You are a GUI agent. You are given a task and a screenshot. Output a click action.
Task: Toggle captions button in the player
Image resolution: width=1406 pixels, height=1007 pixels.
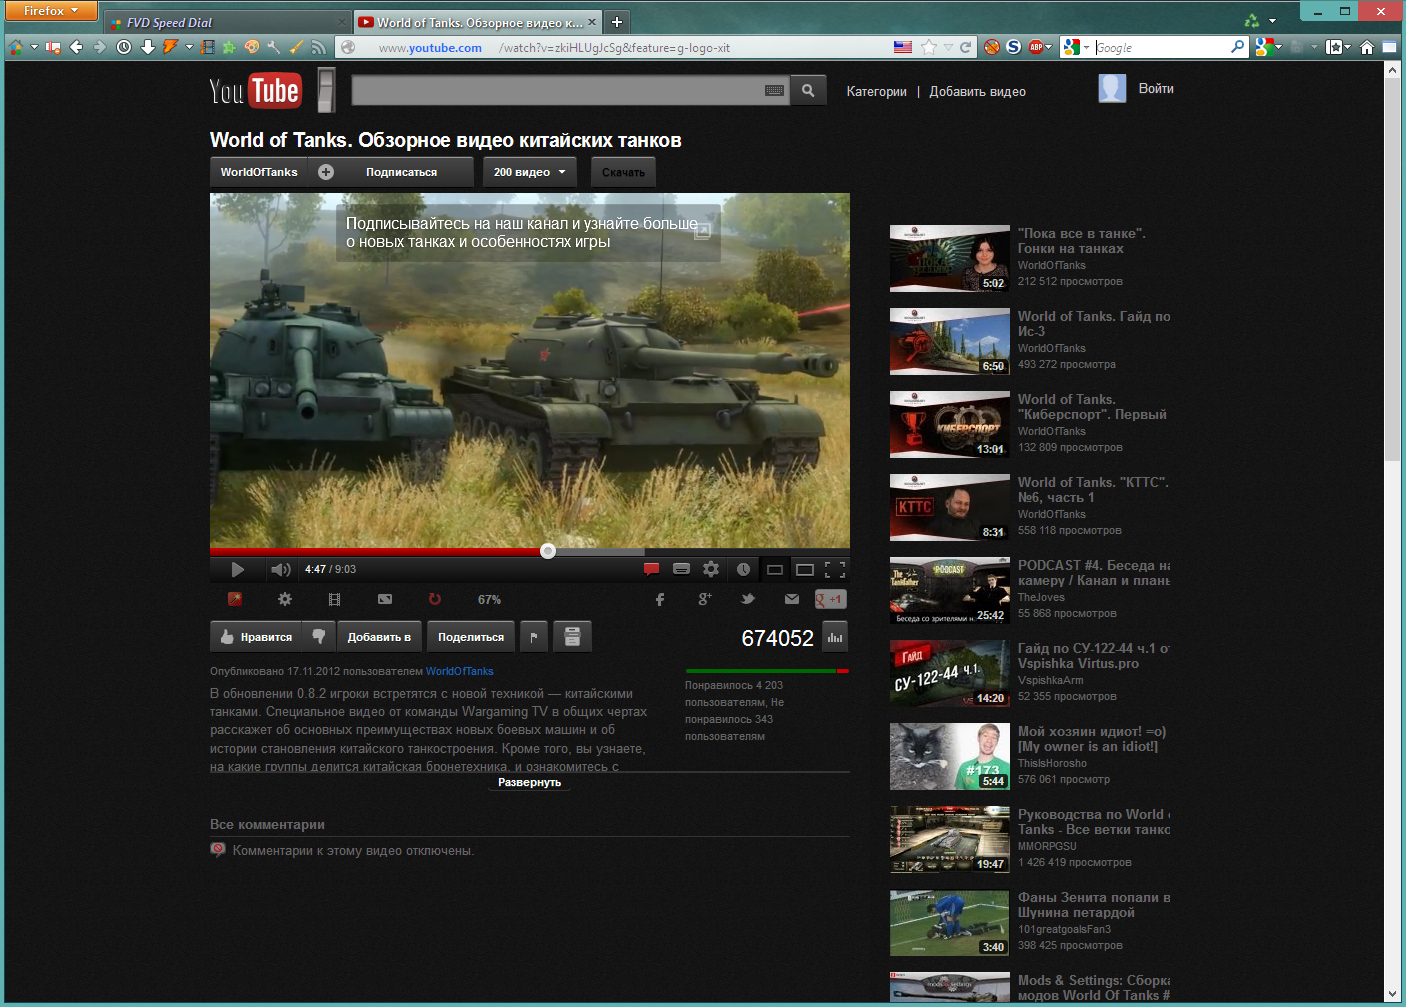tap(681, 569)
